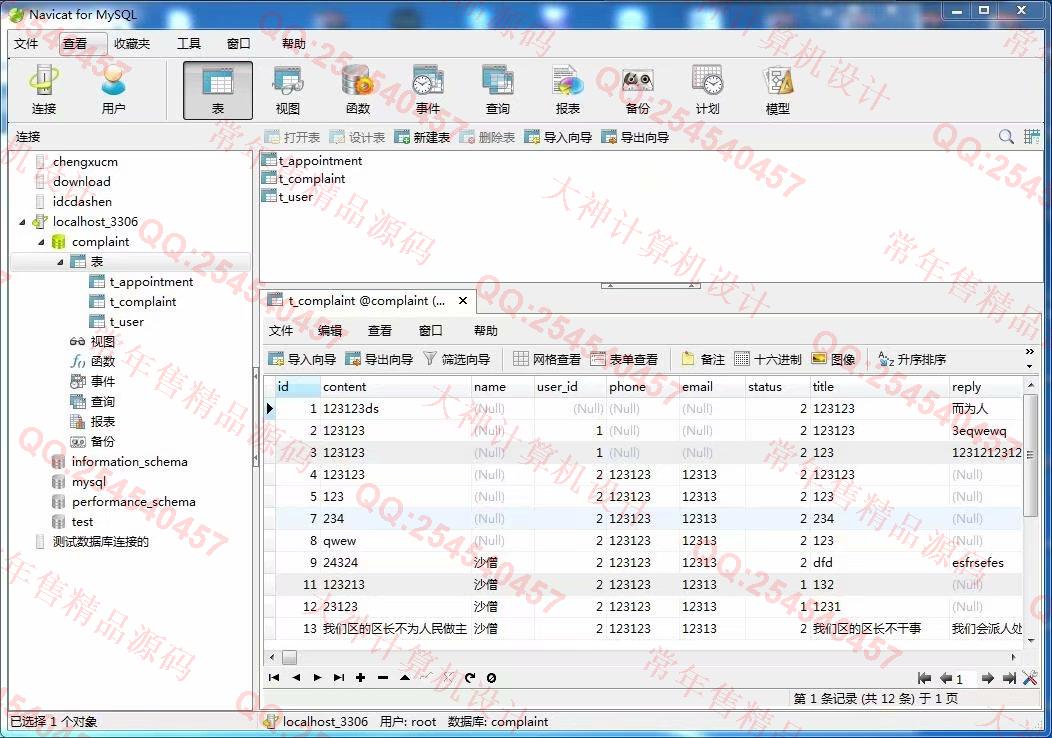Open the 编辑 (Edit) menu in table window

(329, 330)
